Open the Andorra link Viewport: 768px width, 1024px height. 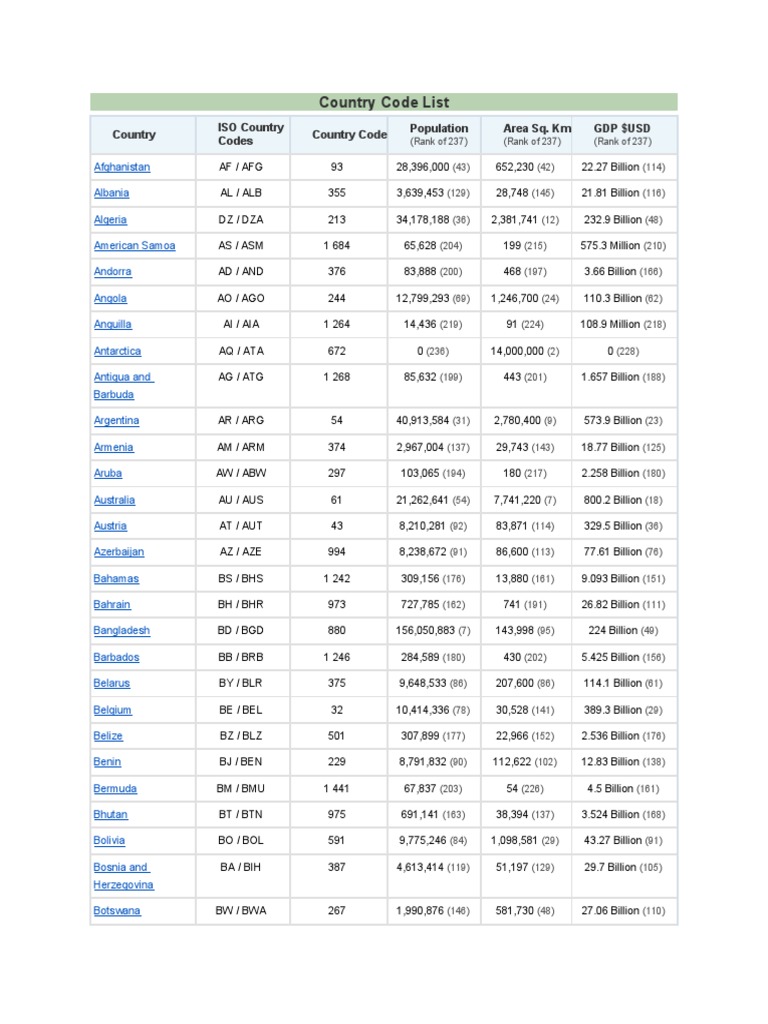(x=112, y=272)
